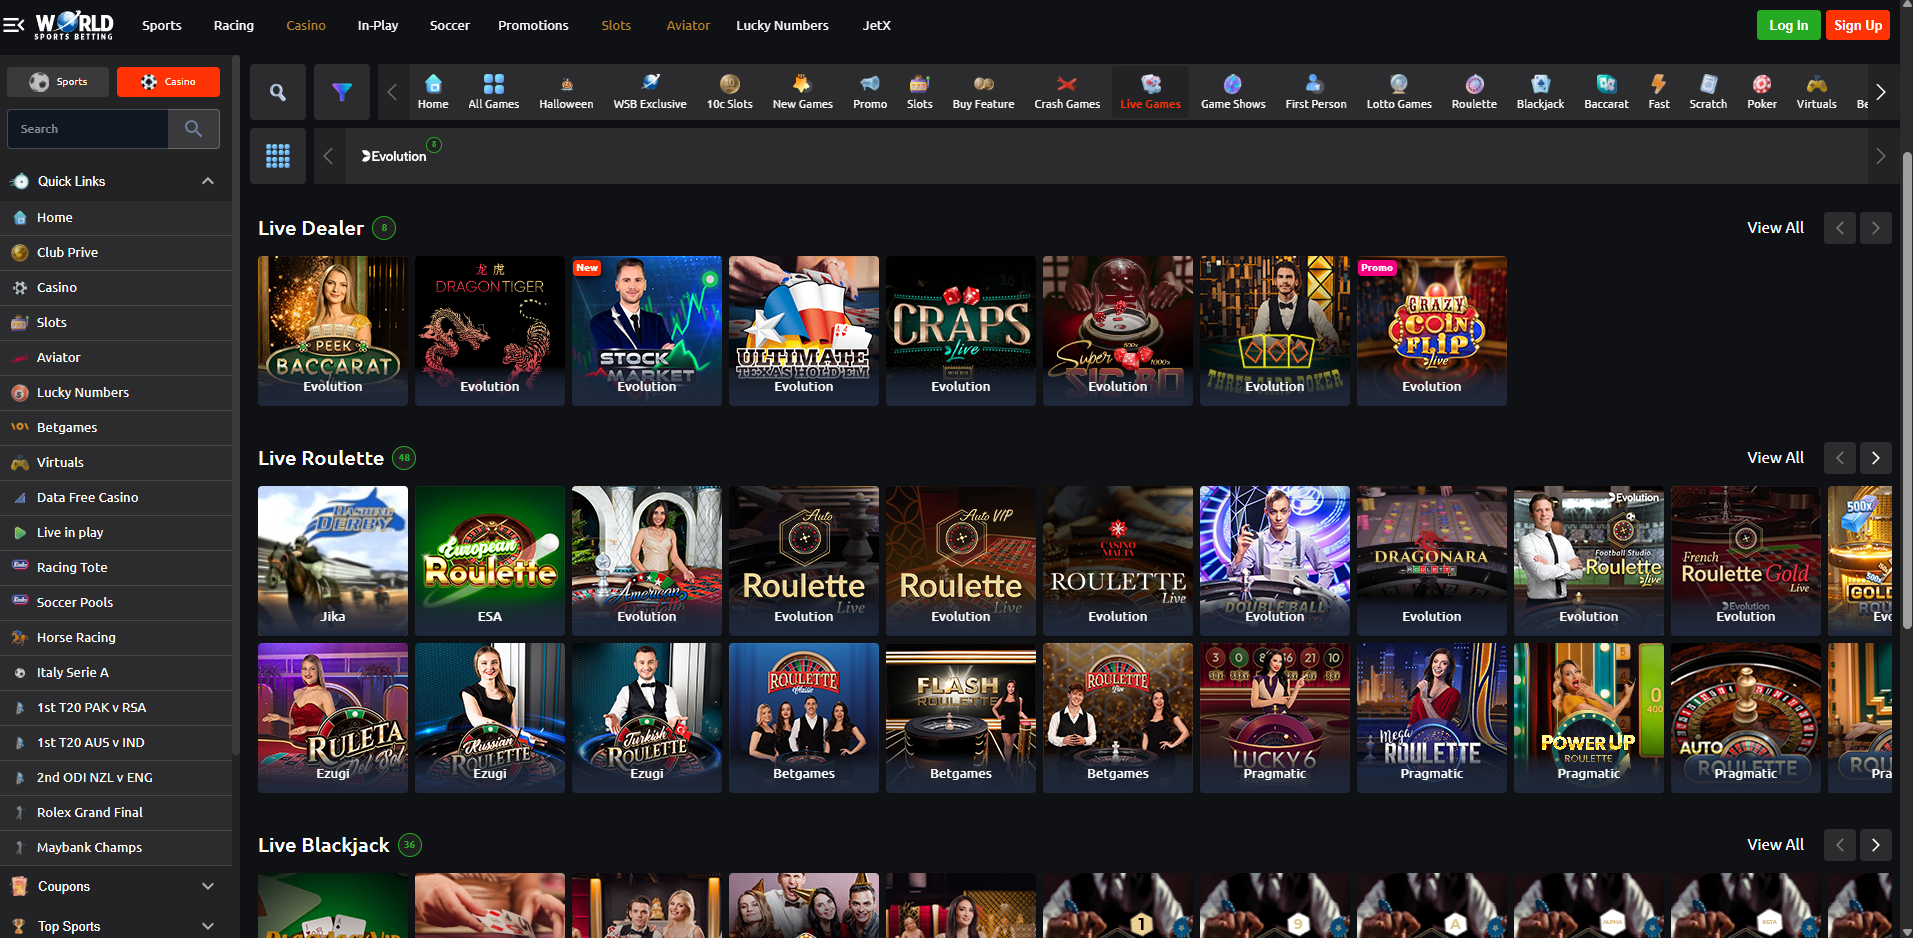
Task: Open the Promotions menu item
Action: 532,25
